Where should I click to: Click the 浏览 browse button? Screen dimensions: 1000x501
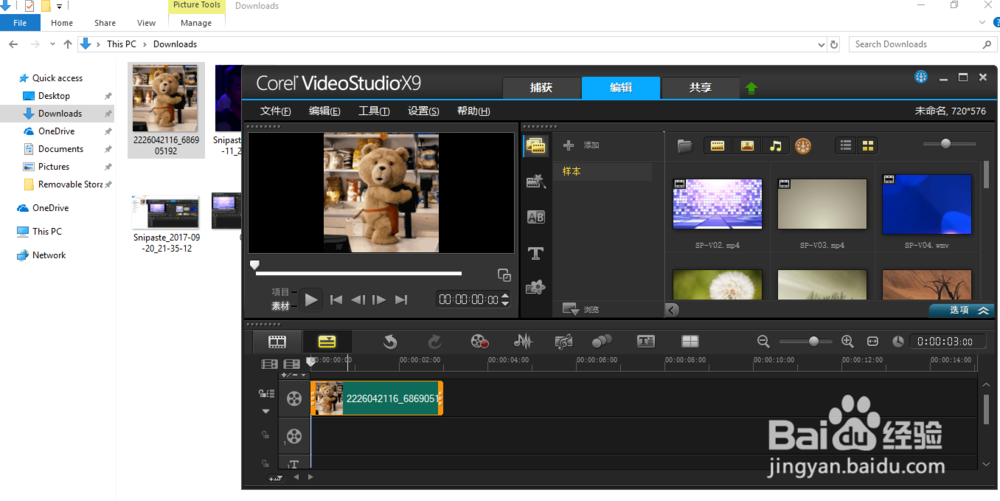(580, 310)
